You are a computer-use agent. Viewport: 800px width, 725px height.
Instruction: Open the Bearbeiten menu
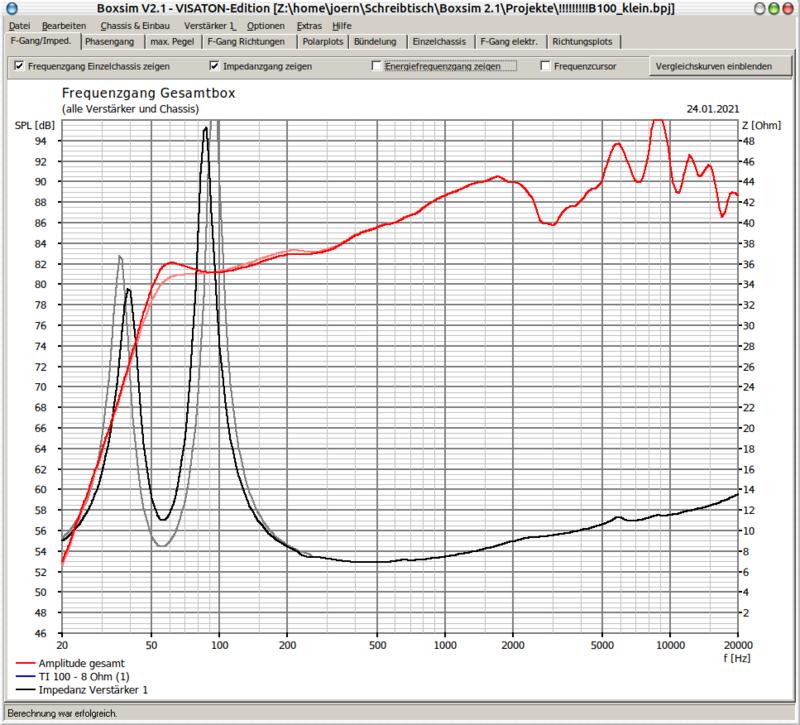pos(64,26)
